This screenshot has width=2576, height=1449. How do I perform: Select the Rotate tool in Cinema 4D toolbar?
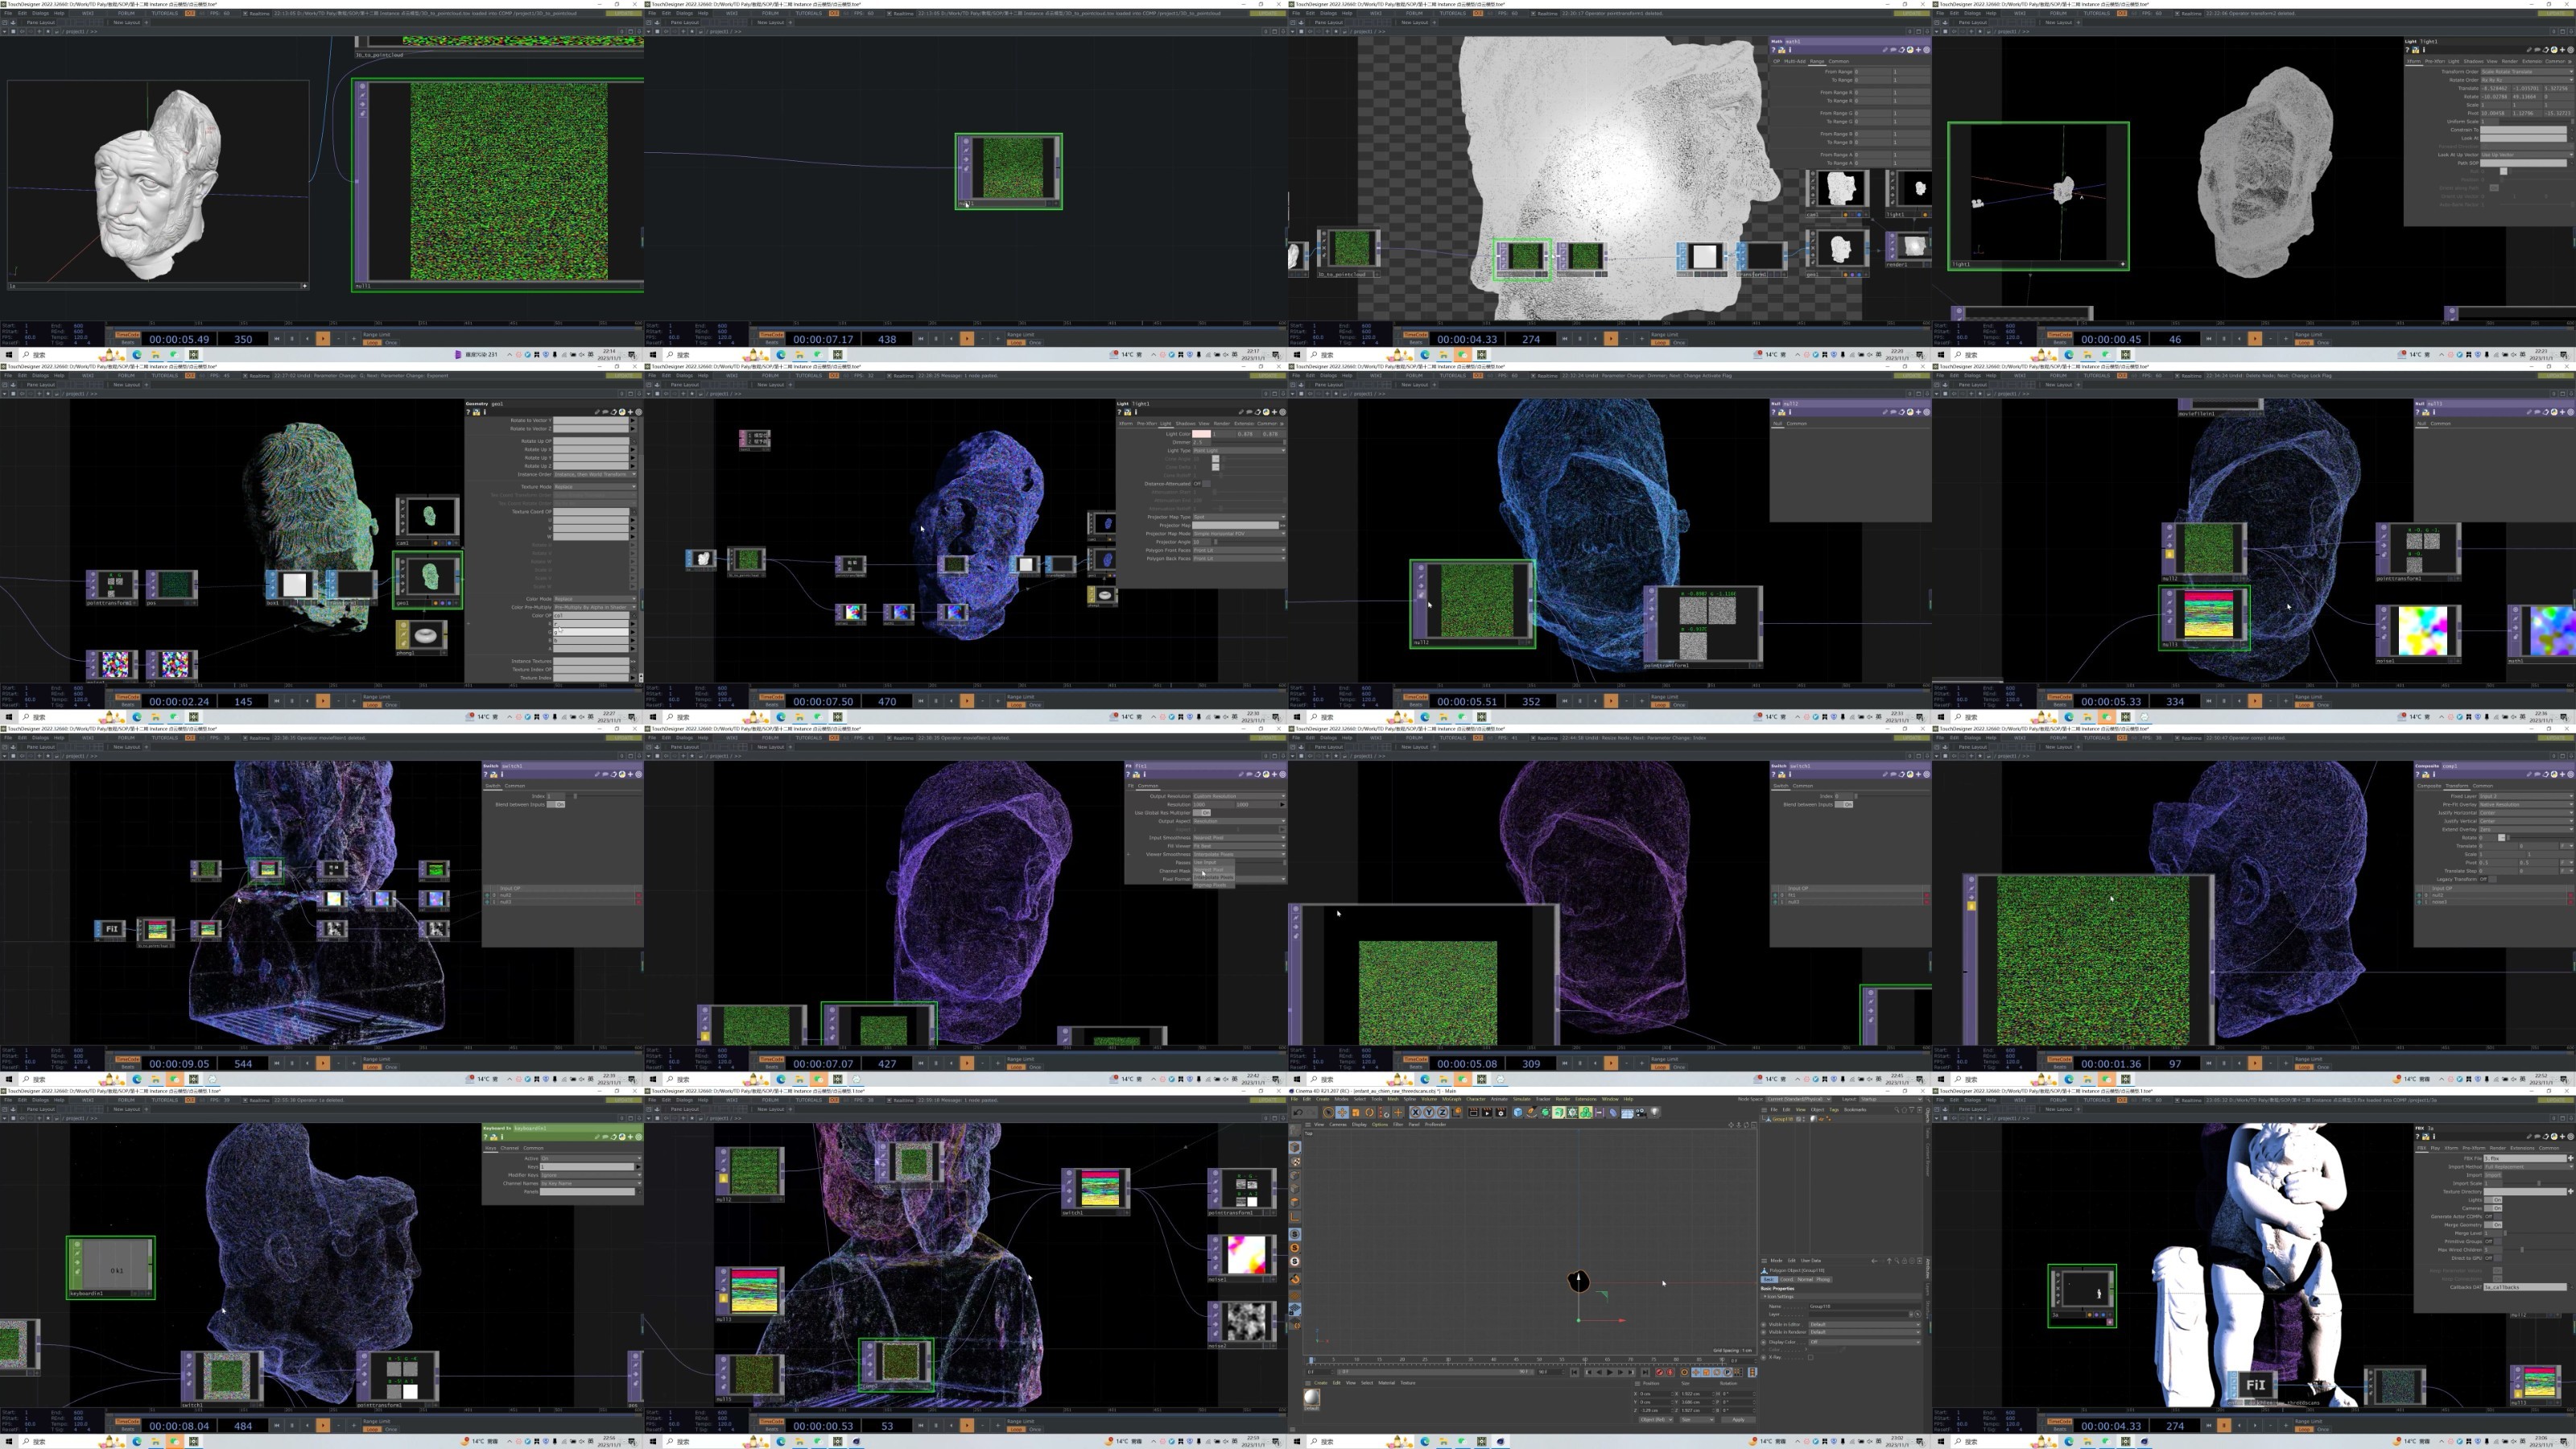click(1370, 1113)
